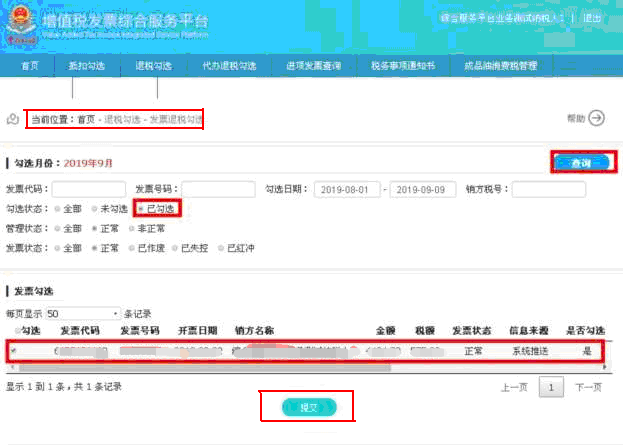
Task: Click 首页 in breadcrumb path
Action: click(86, 119)
